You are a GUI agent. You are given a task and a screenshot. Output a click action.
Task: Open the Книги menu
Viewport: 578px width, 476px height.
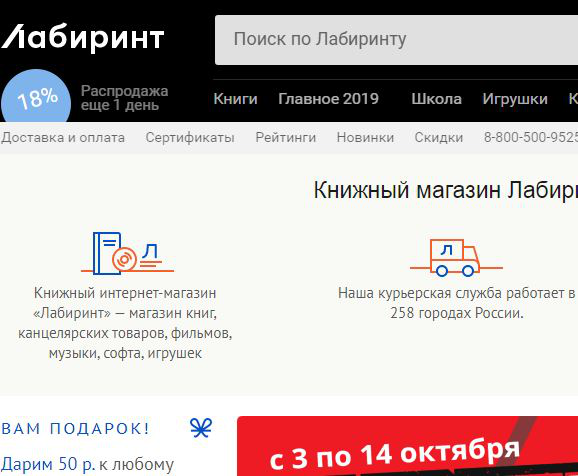pos(235,99)
